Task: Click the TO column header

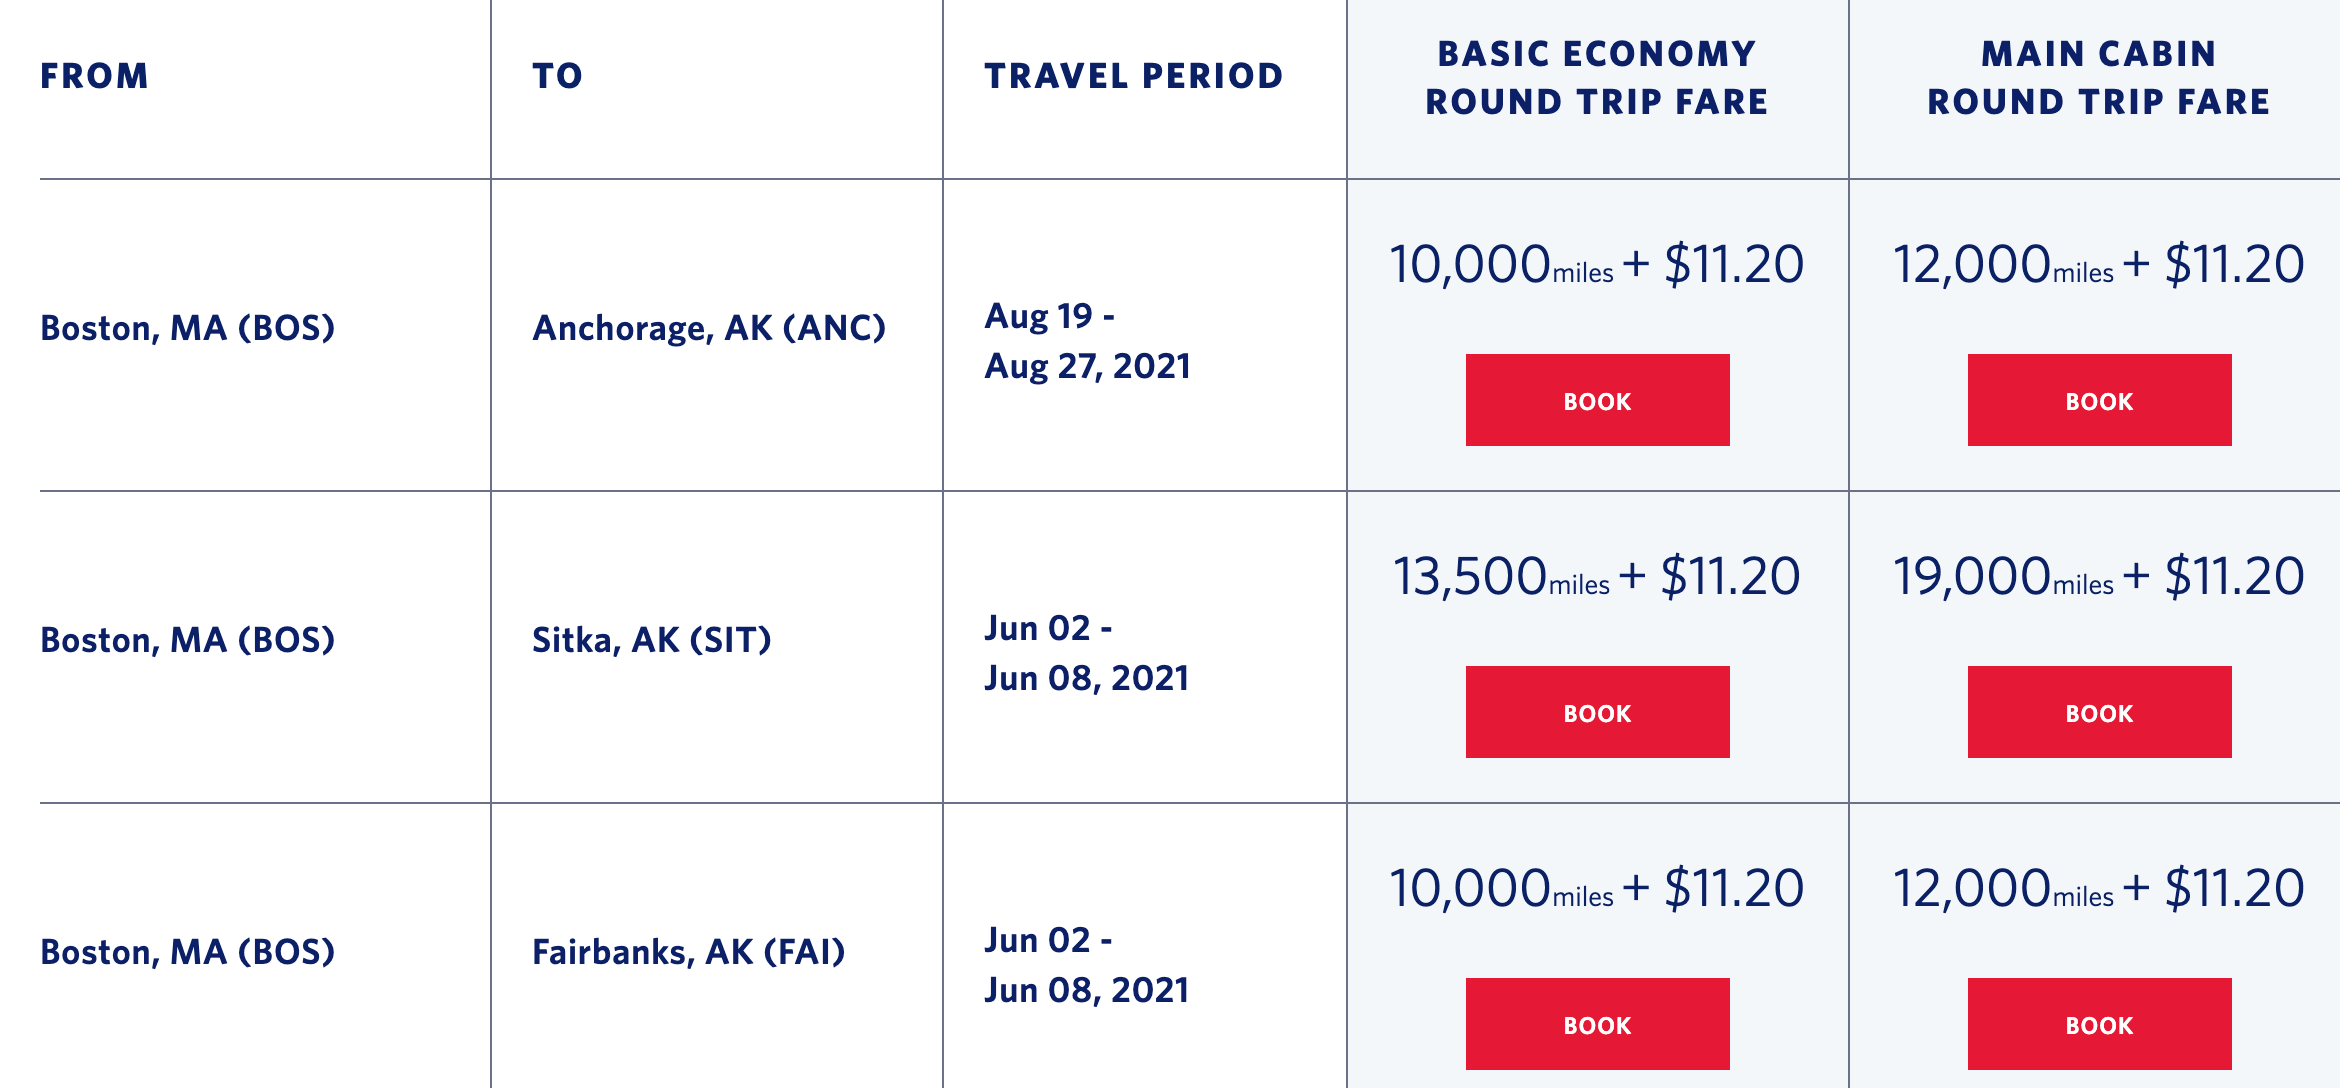Action: coord(557,76)
